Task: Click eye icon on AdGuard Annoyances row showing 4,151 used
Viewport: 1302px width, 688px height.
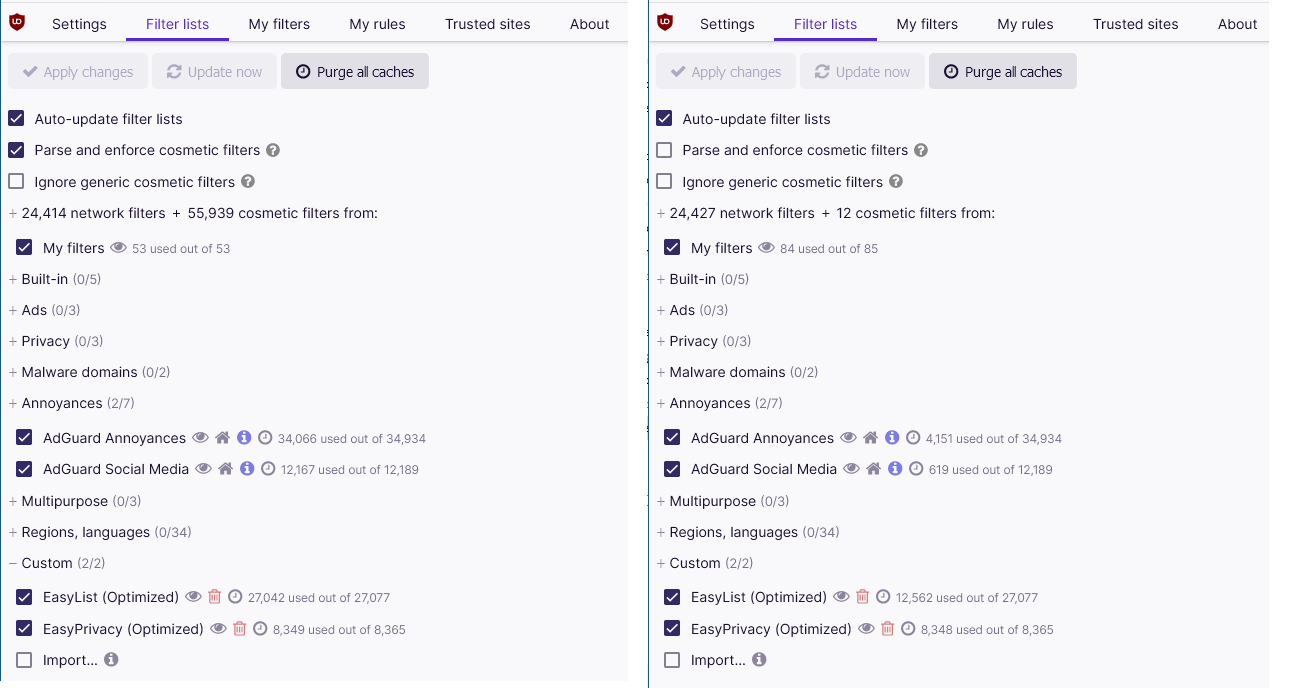Action: 848,438
